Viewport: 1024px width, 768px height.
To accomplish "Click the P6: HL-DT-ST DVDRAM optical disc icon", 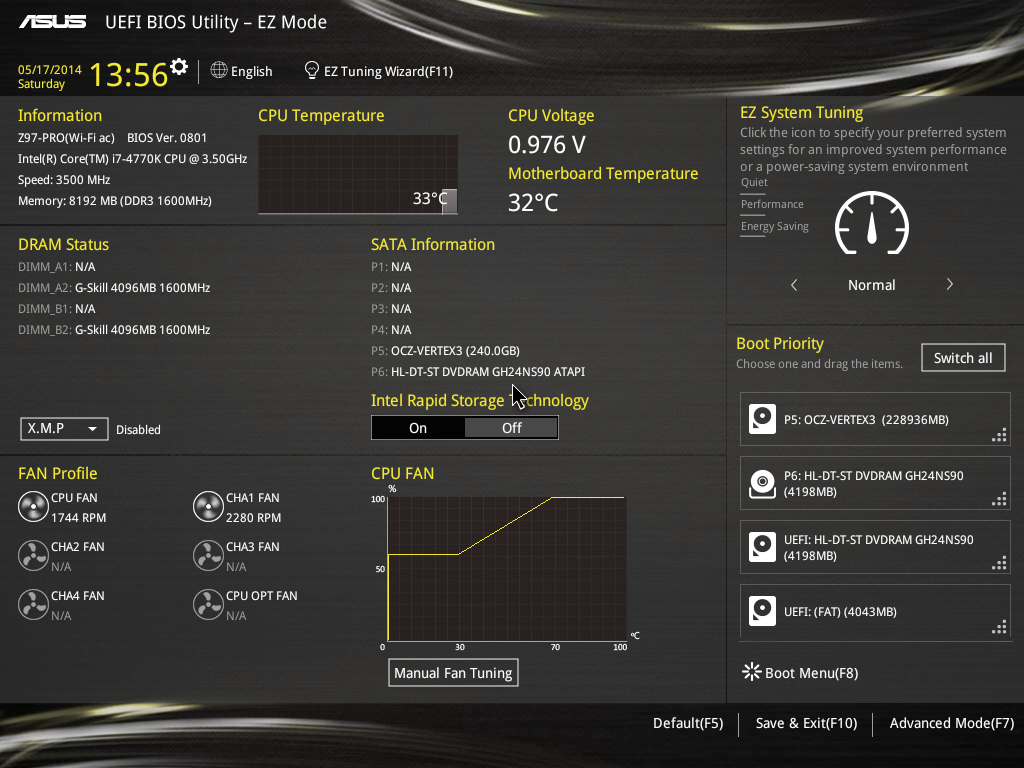I will click(x=762, y=483).
